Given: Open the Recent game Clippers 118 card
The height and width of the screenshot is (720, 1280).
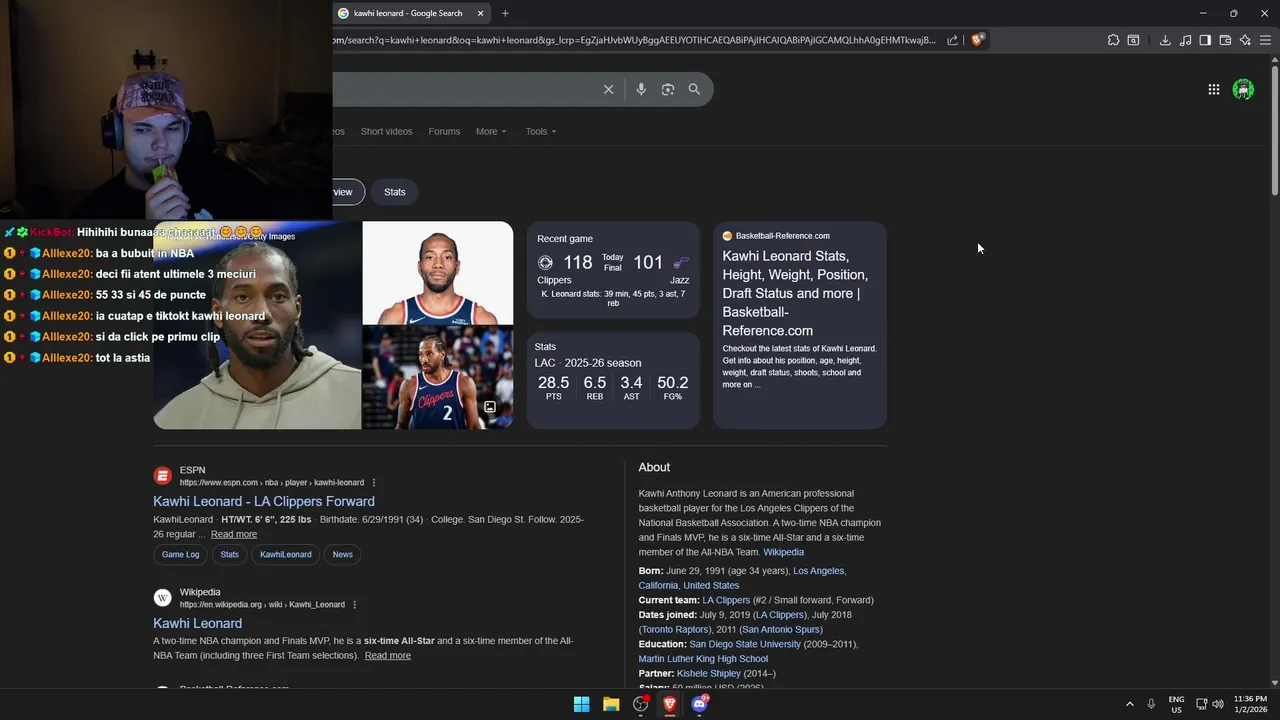Looking at the screenshot, I should [x=613, y=271].
